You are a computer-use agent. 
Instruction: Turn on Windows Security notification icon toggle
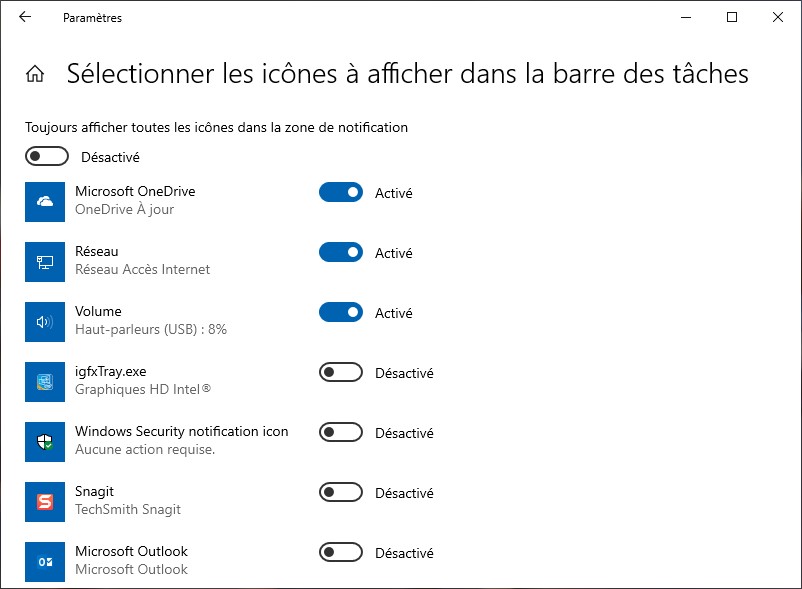[x=340, y=433]
